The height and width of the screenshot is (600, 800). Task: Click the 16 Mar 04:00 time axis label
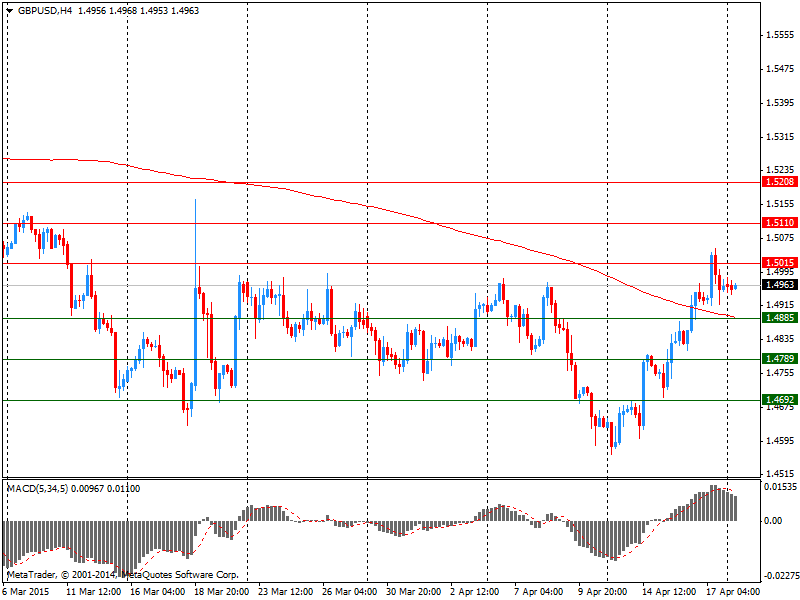click(158, 592)
